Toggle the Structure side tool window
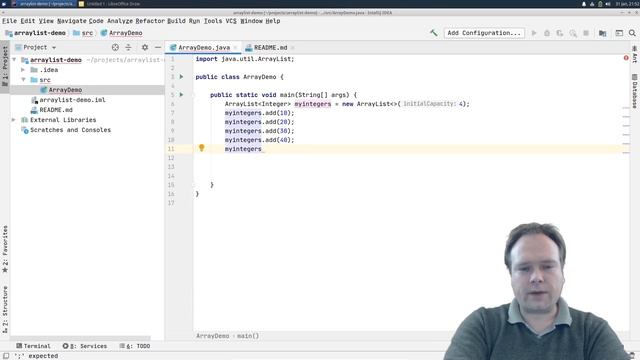 [x=5, y=309]
